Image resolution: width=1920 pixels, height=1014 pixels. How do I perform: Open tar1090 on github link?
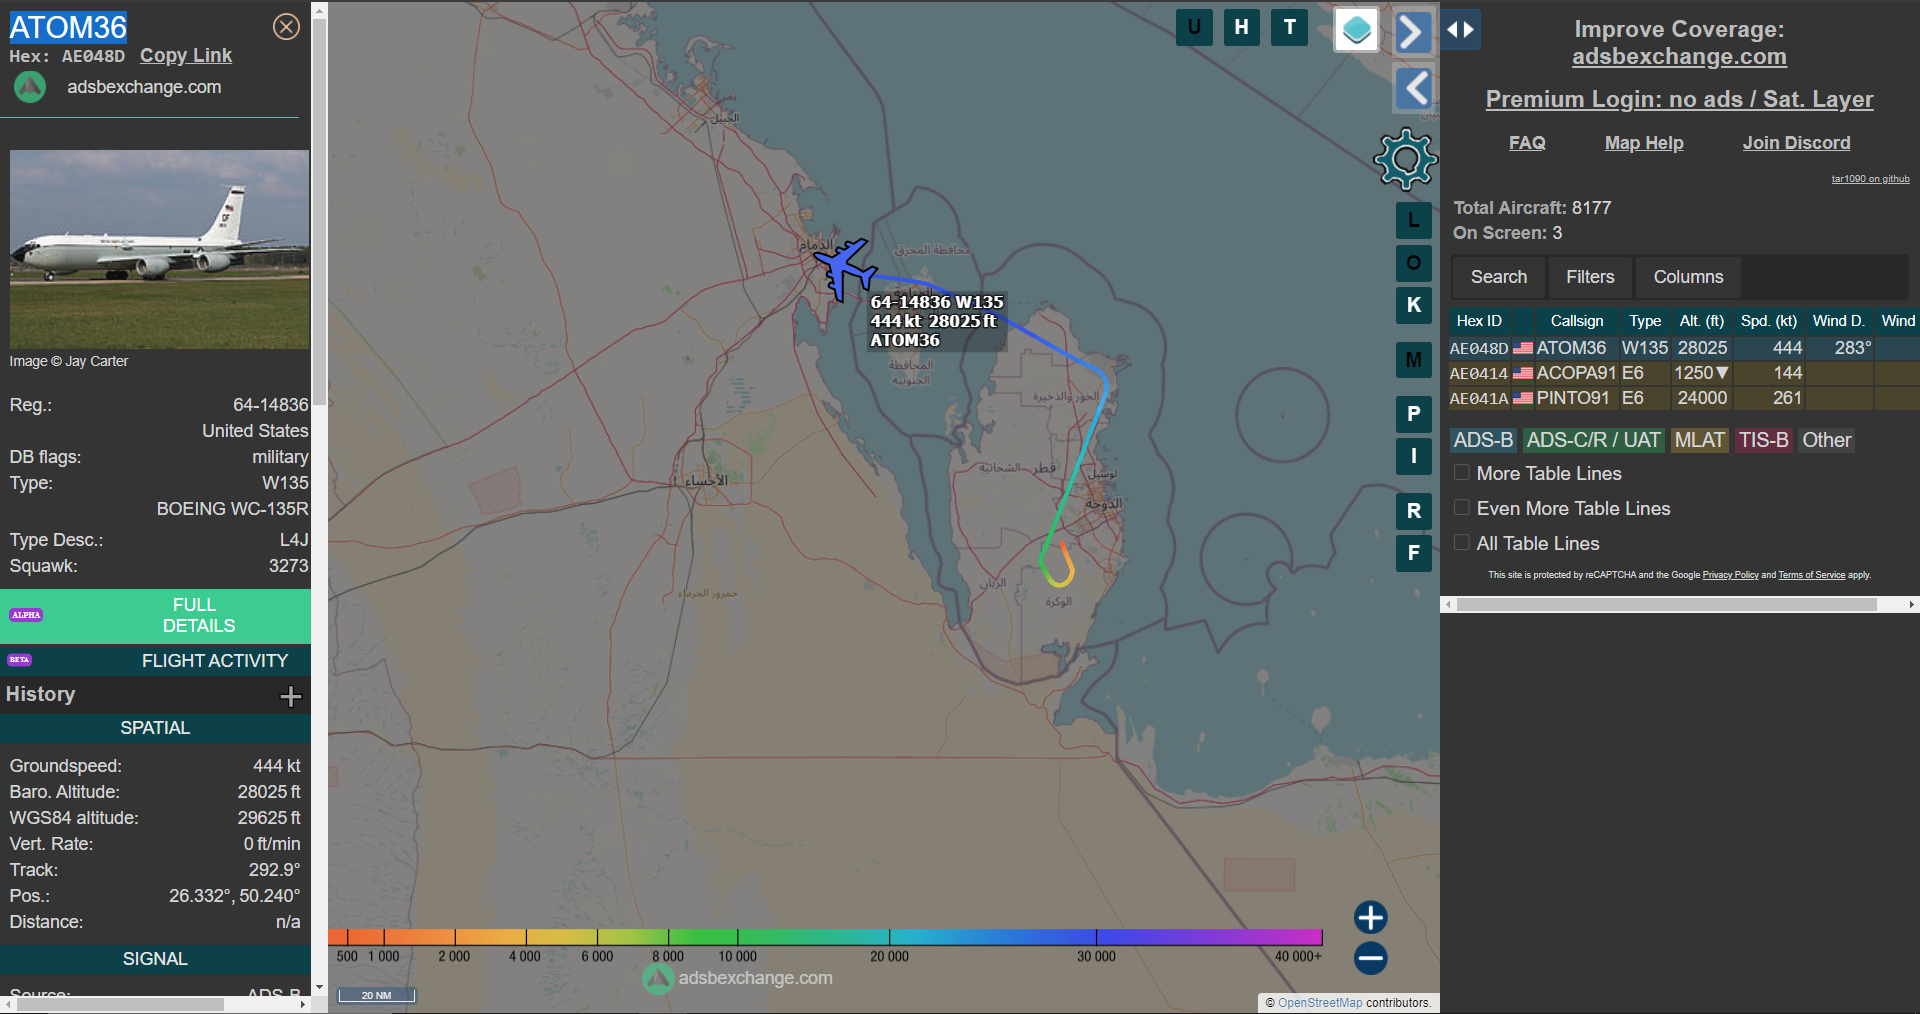point(1870,179)
